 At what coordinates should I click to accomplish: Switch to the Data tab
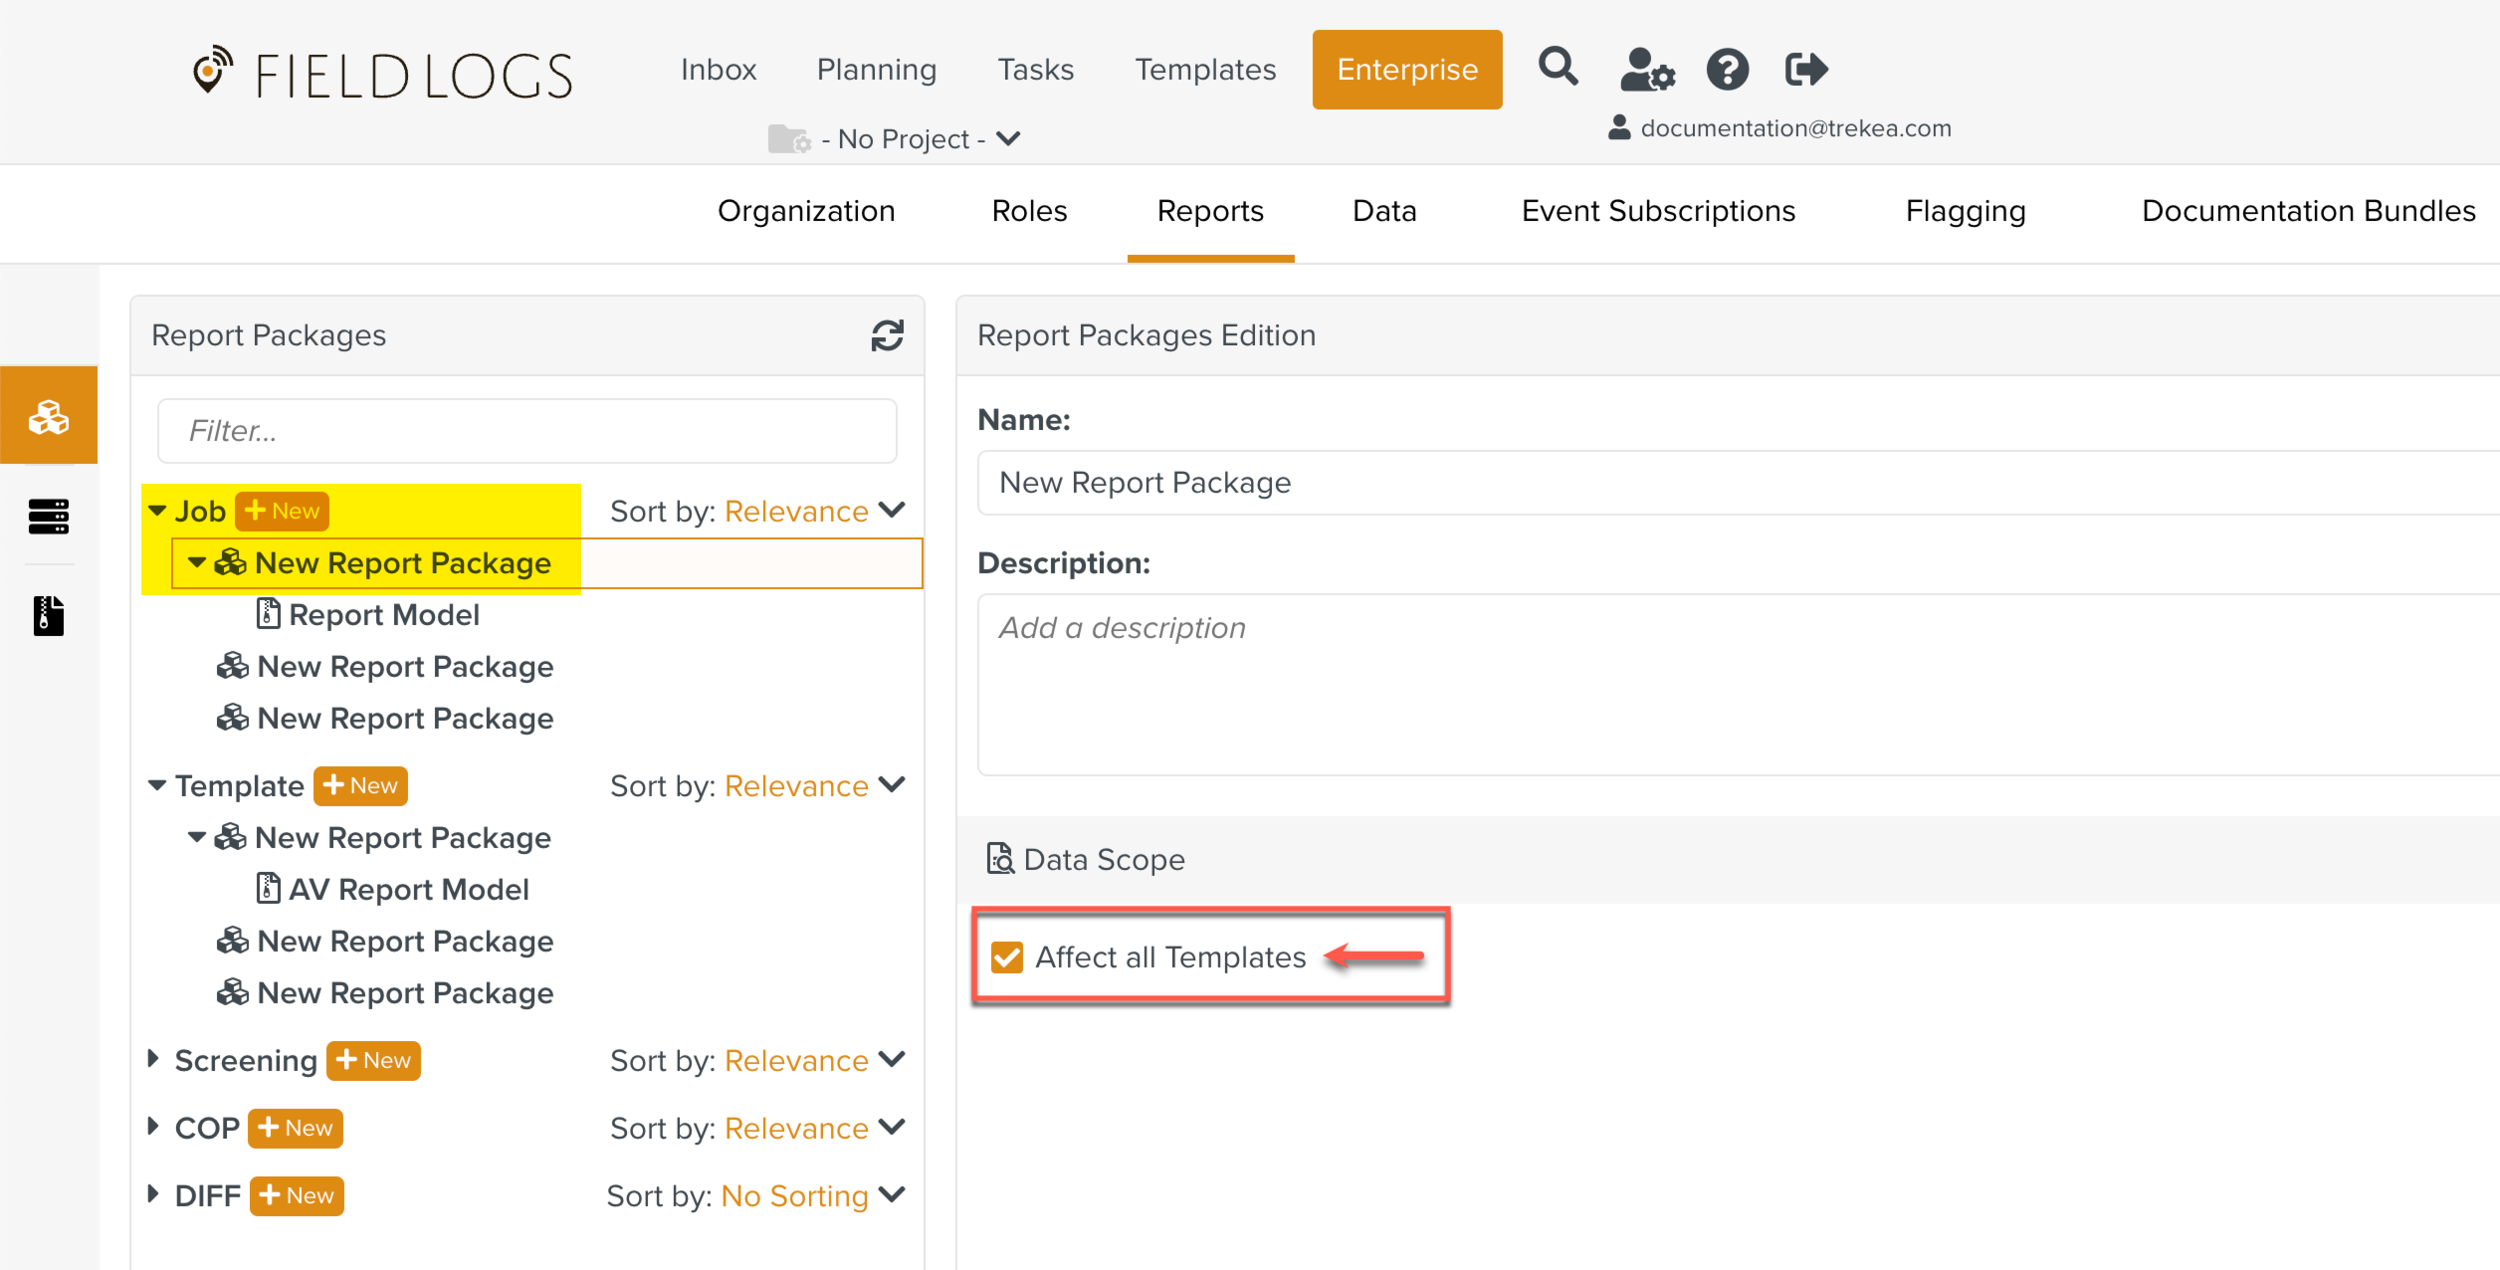point(1383,211)
